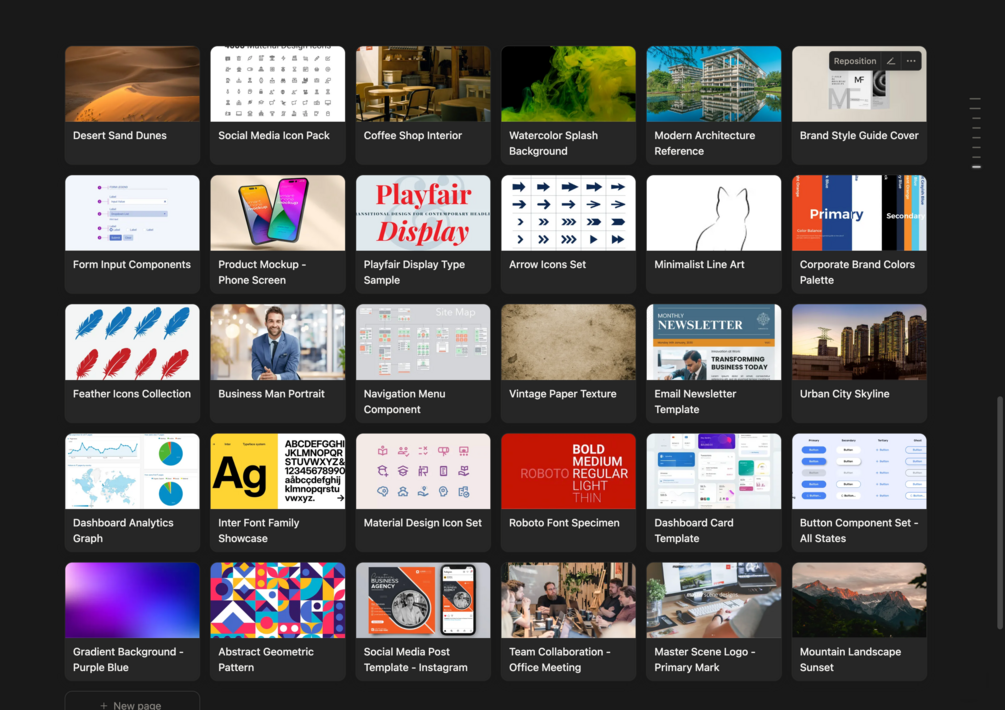The image size is (1005, 710).
Task: Open the Dashboard Analytics Graph thumbnail
Action: pyautogui.click(x=132, y=472)
